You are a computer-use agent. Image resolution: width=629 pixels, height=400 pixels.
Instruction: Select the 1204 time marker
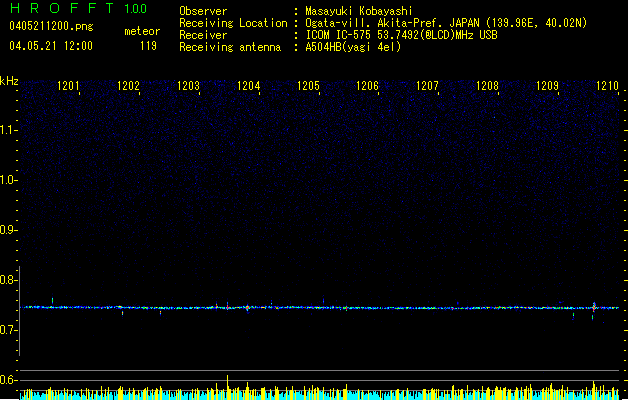[248, 87]
